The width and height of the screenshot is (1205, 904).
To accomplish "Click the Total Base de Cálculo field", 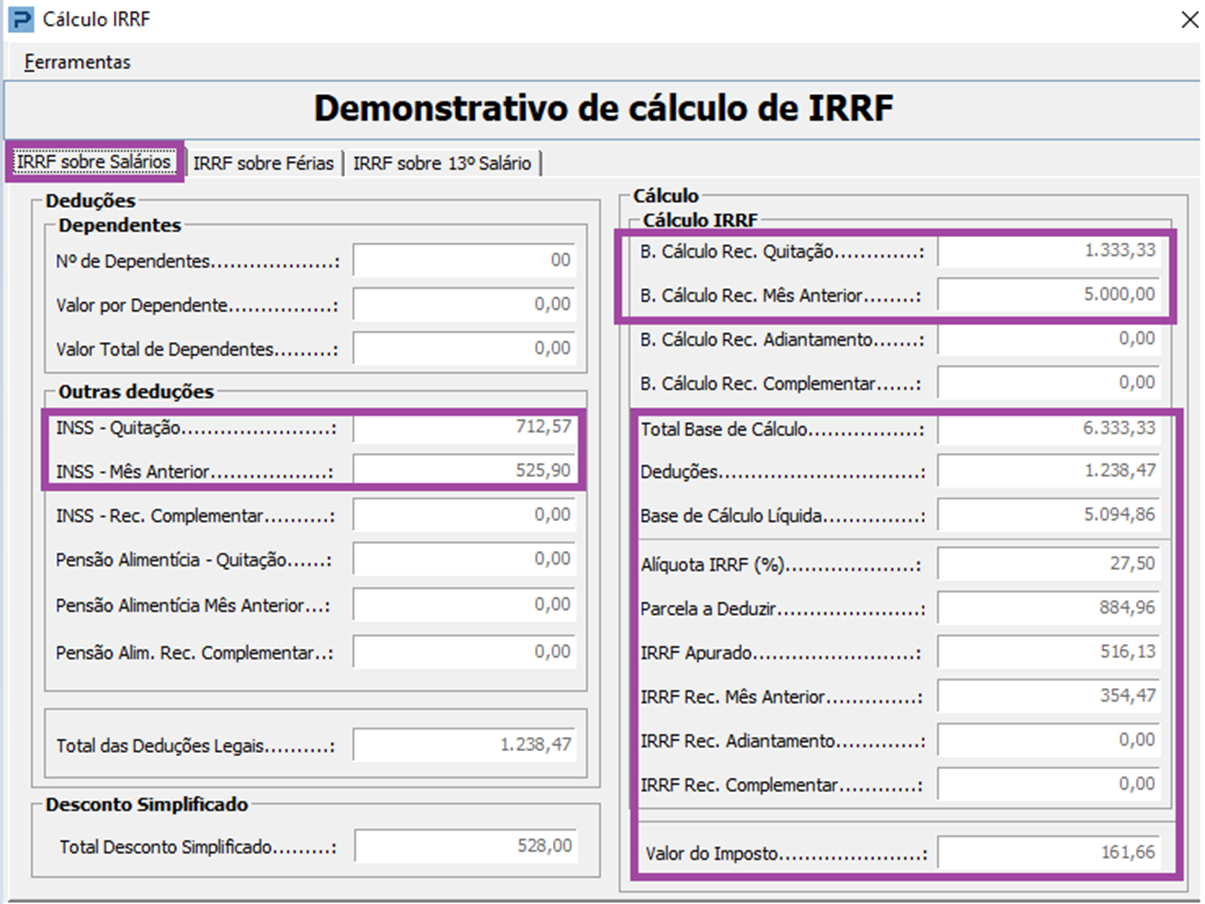I will point(1050,429).
